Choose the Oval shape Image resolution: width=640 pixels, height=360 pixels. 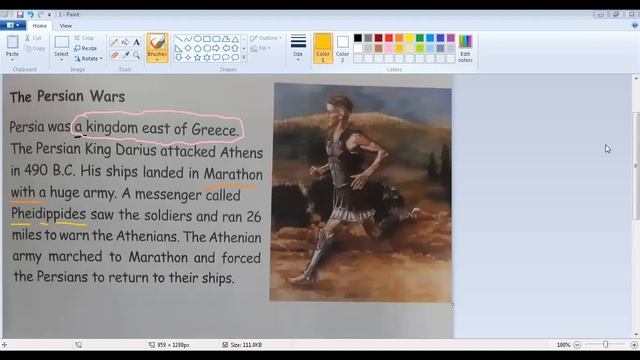click(x=197, y=39)
